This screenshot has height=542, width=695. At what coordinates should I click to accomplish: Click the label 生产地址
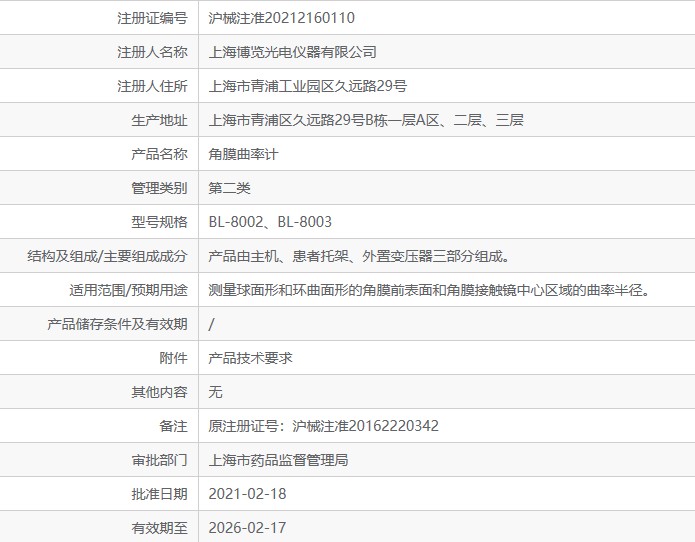point(159,120)
